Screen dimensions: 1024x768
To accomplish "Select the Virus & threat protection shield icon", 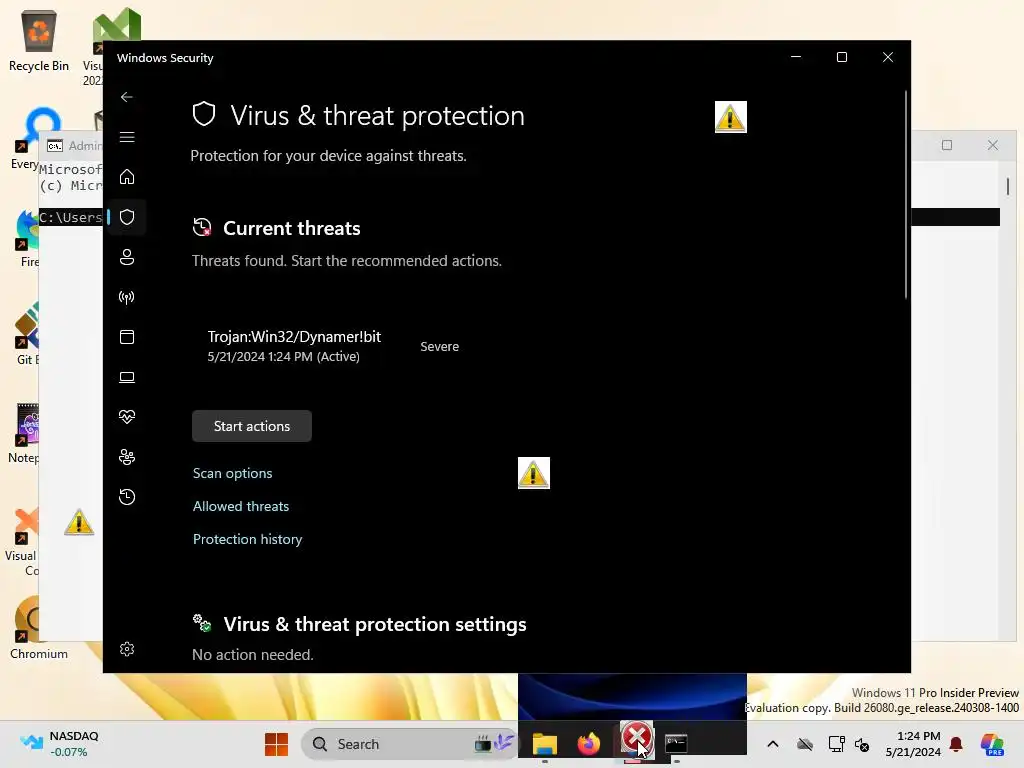I will (x=127, y=217).
